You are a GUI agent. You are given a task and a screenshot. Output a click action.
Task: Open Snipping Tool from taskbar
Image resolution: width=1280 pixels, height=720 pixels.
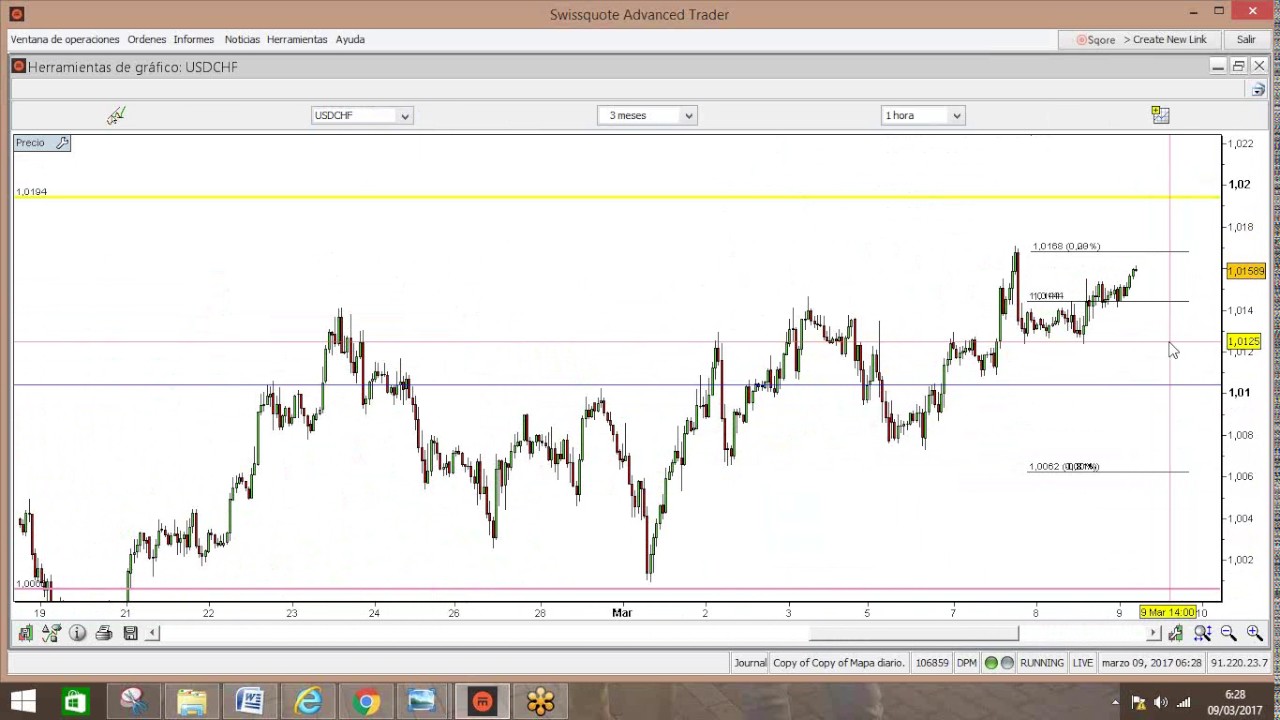pos(133,702)
